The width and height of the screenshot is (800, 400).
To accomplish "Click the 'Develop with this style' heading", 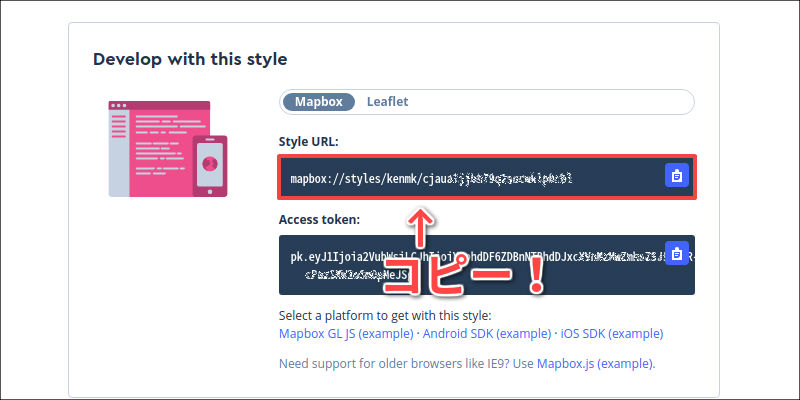I will click(x=190, y=59).
